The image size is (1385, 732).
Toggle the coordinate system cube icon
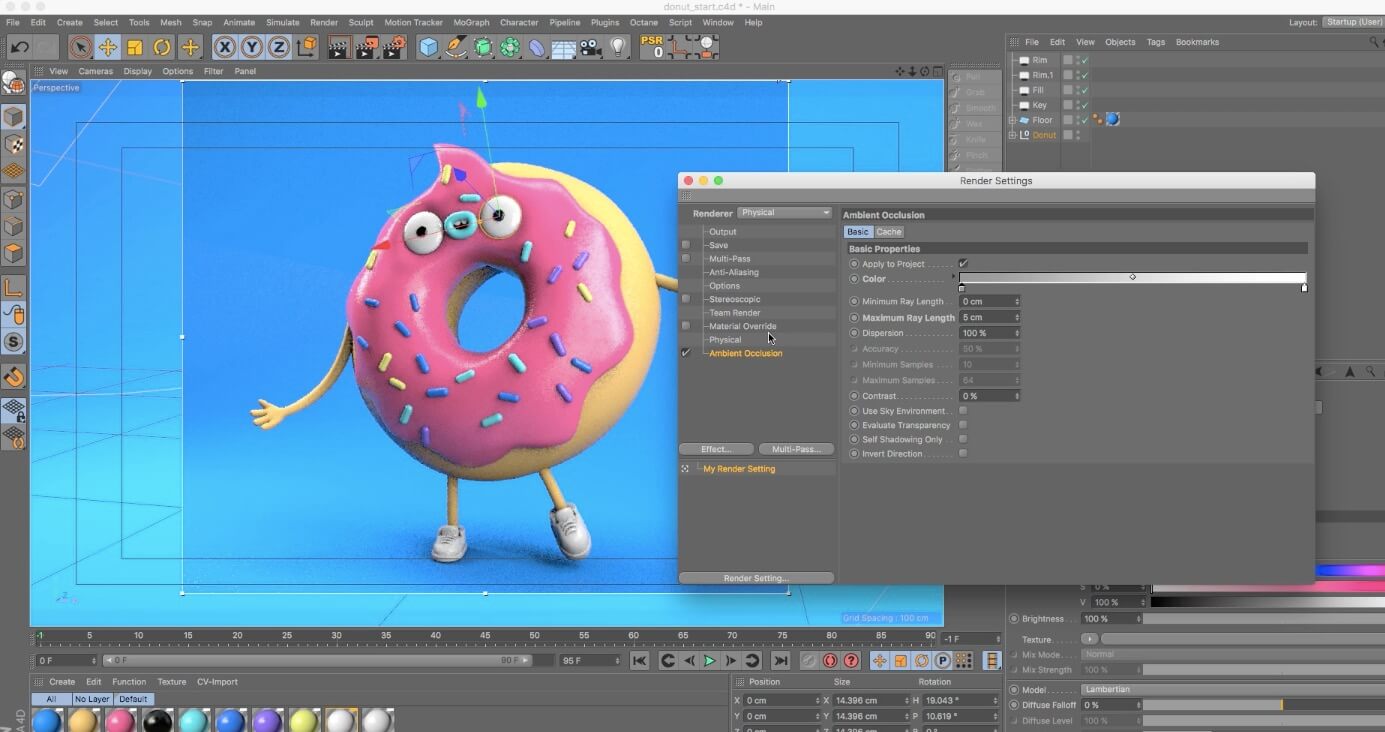tap(307, 47)
